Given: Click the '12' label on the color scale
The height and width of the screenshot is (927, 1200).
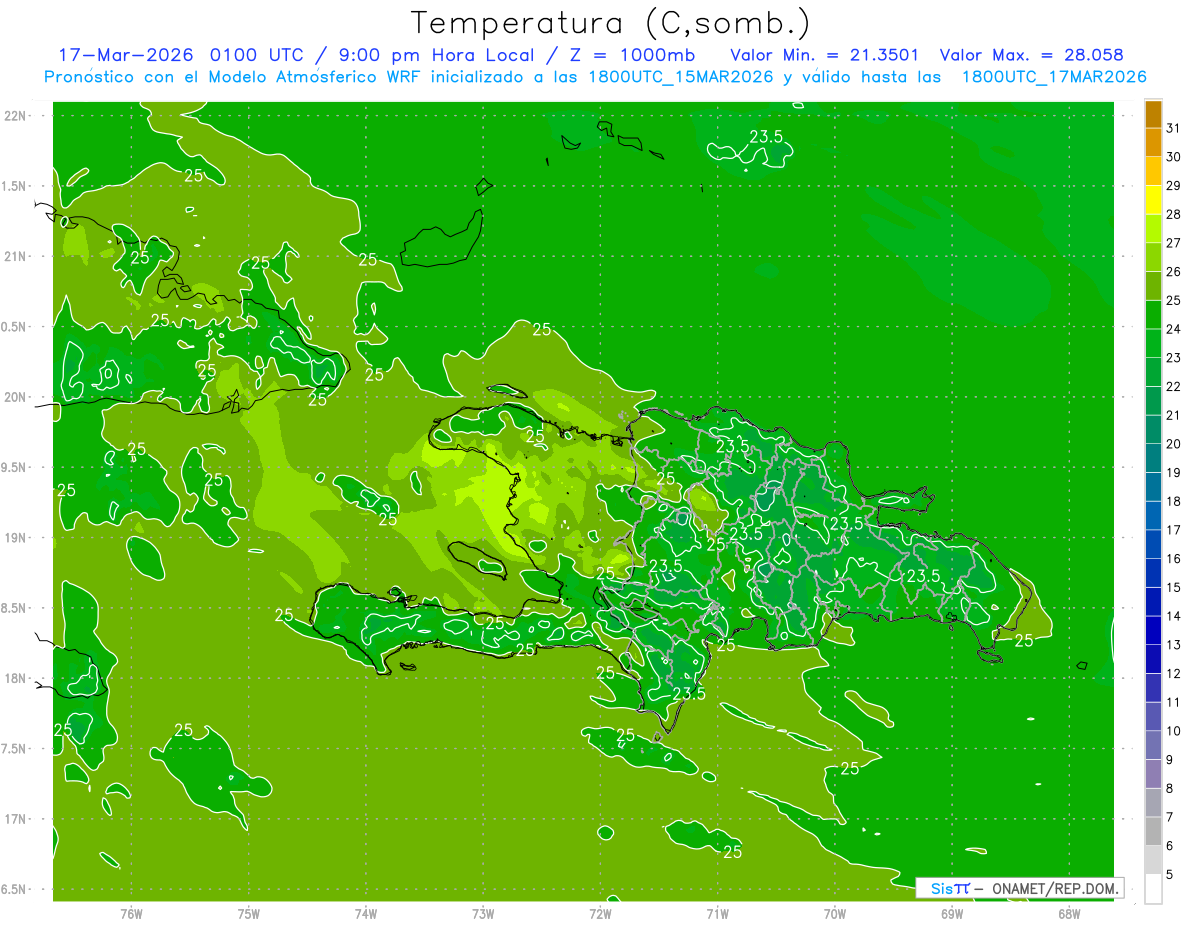Looking at the screenshot, I should tap(1173, 674).
